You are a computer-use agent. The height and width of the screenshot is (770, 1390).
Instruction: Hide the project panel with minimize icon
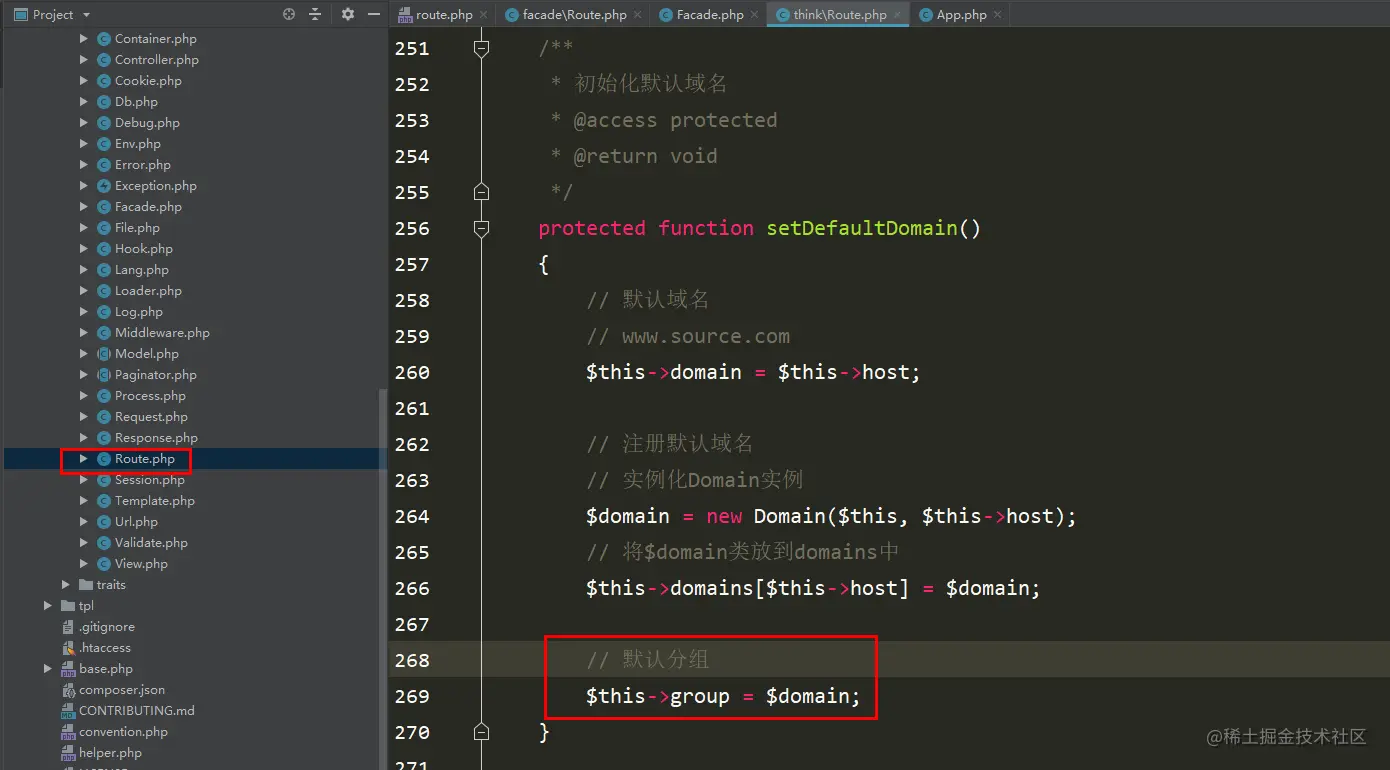pyautogui.click(x=374, y=14)
